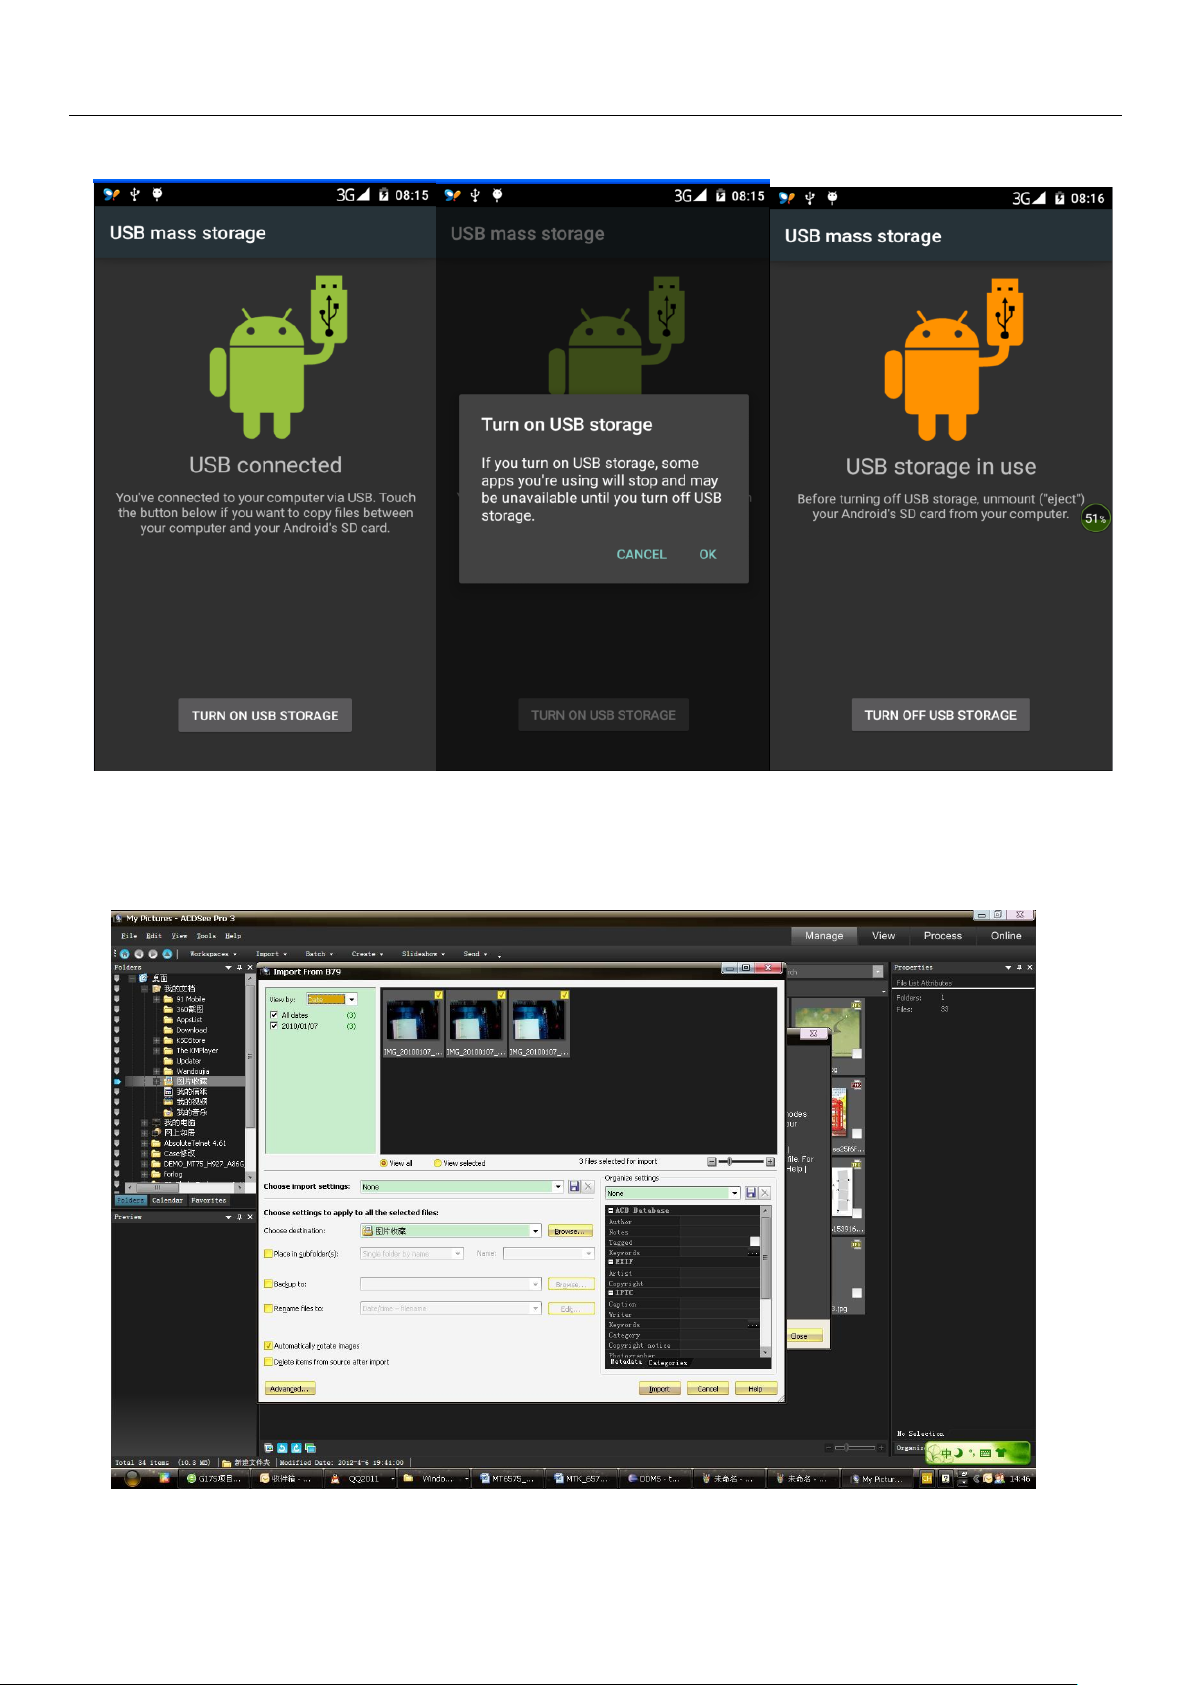Click the save icon beside Choose import settings
1192x1685 pixels.
click(x=574, y=1186)
